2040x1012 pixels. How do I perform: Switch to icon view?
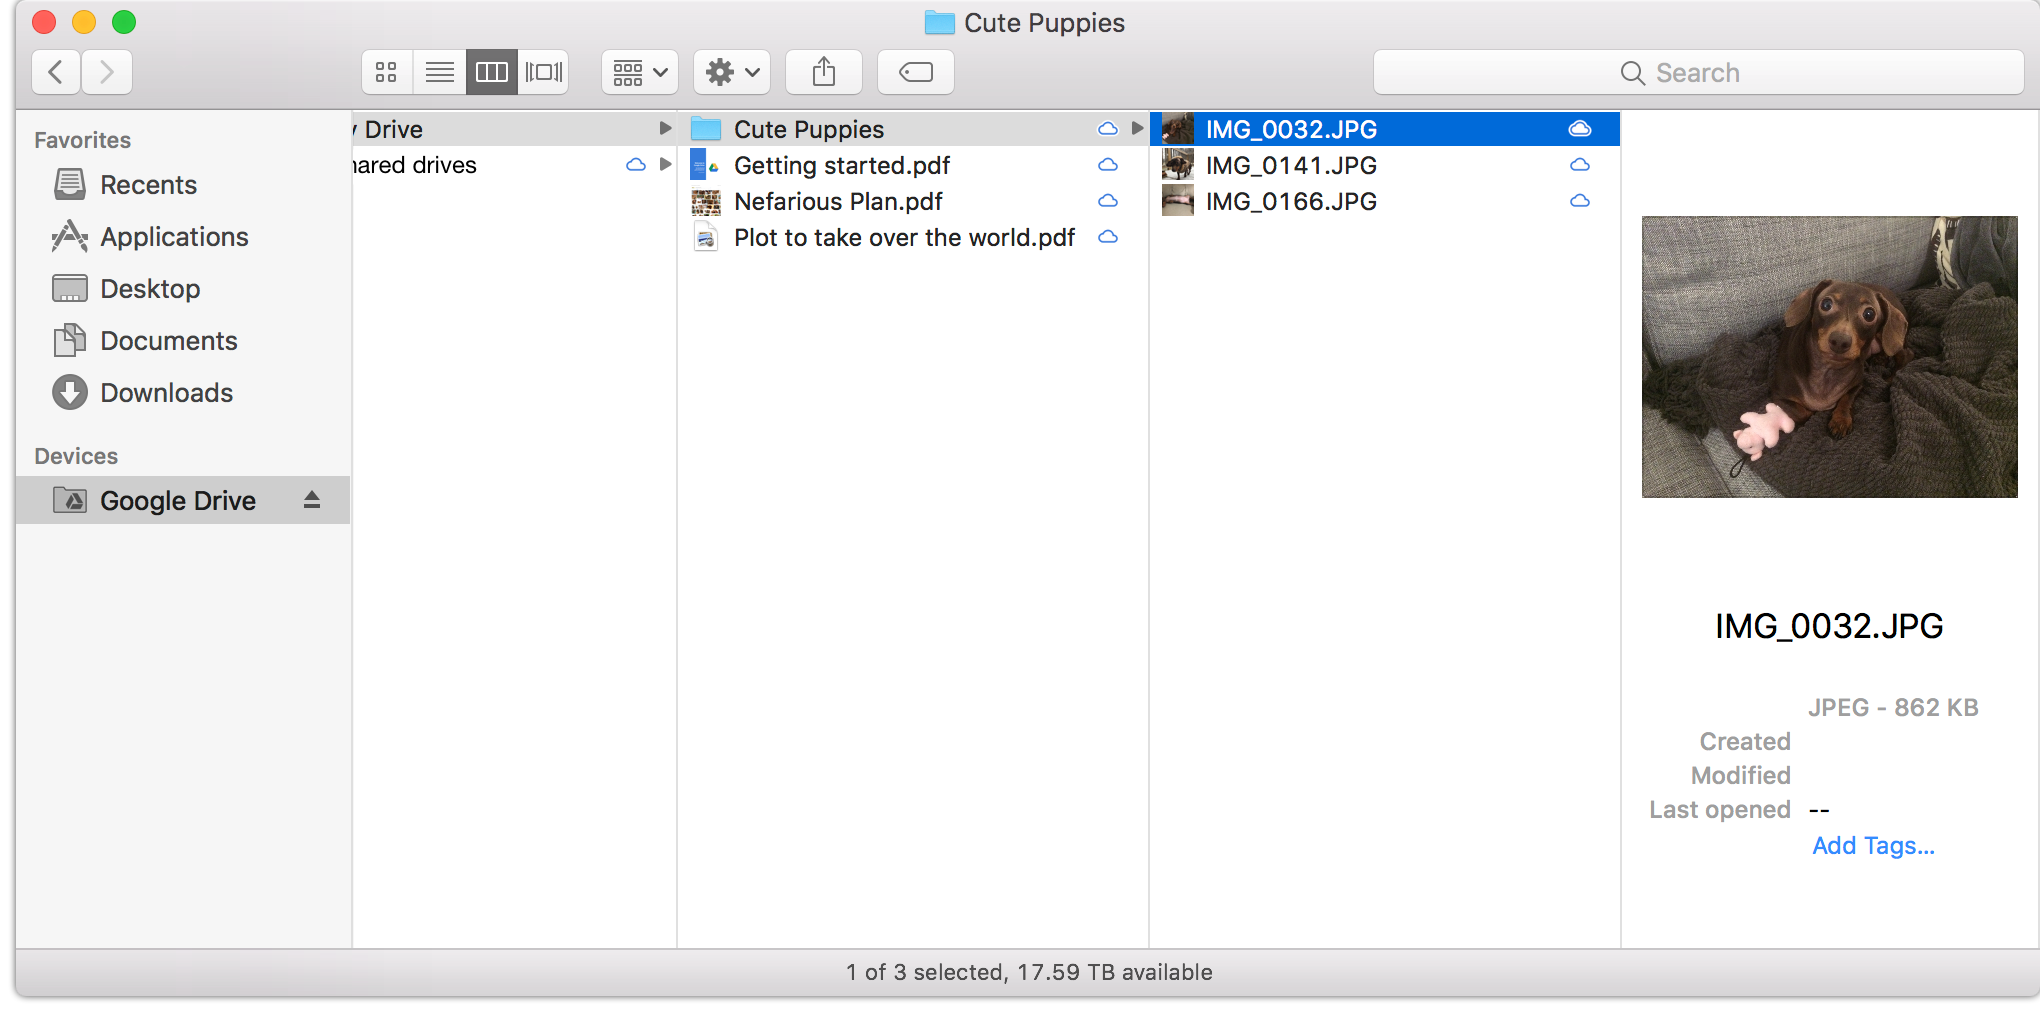387,72
